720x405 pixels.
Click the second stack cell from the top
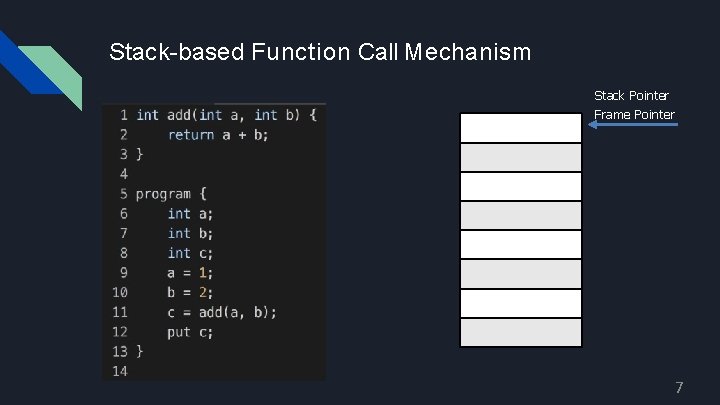coord(520,157)
